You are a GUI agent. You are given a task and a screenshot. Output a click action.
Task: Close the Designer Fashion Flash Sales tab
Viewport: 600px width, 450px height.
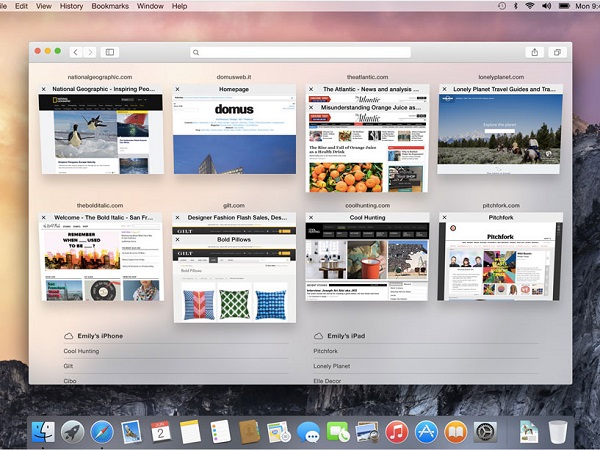tap(178, 217)
